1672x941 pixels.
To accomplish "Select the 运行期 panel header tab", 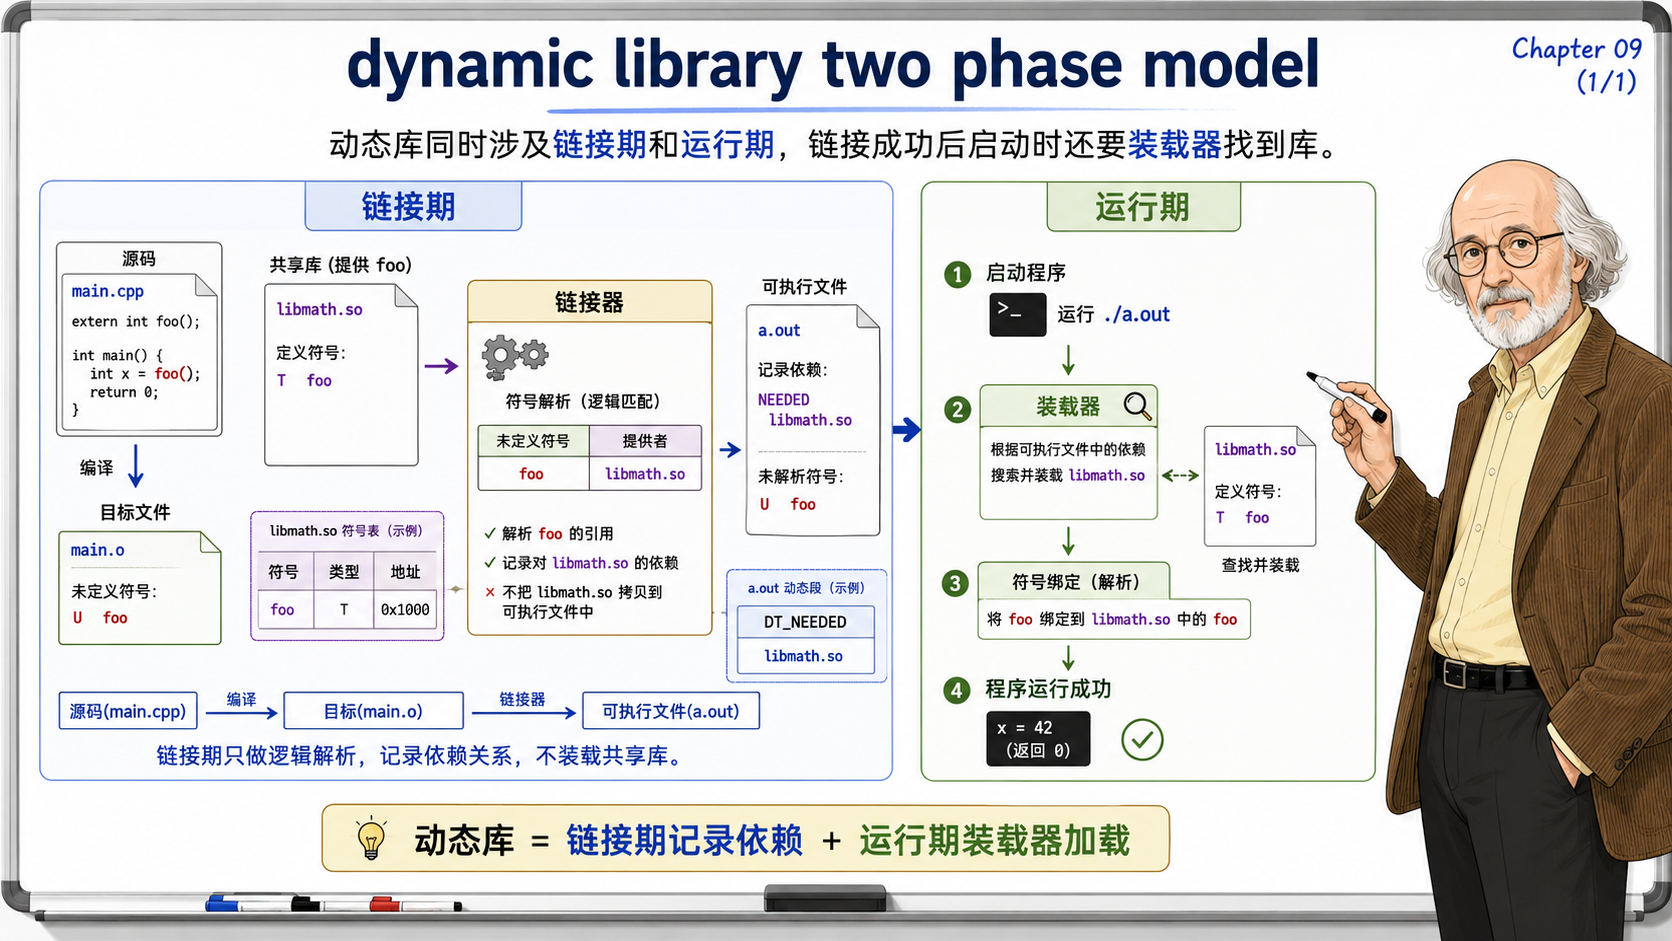I will pyautogui.click(x=1143, y=207).
